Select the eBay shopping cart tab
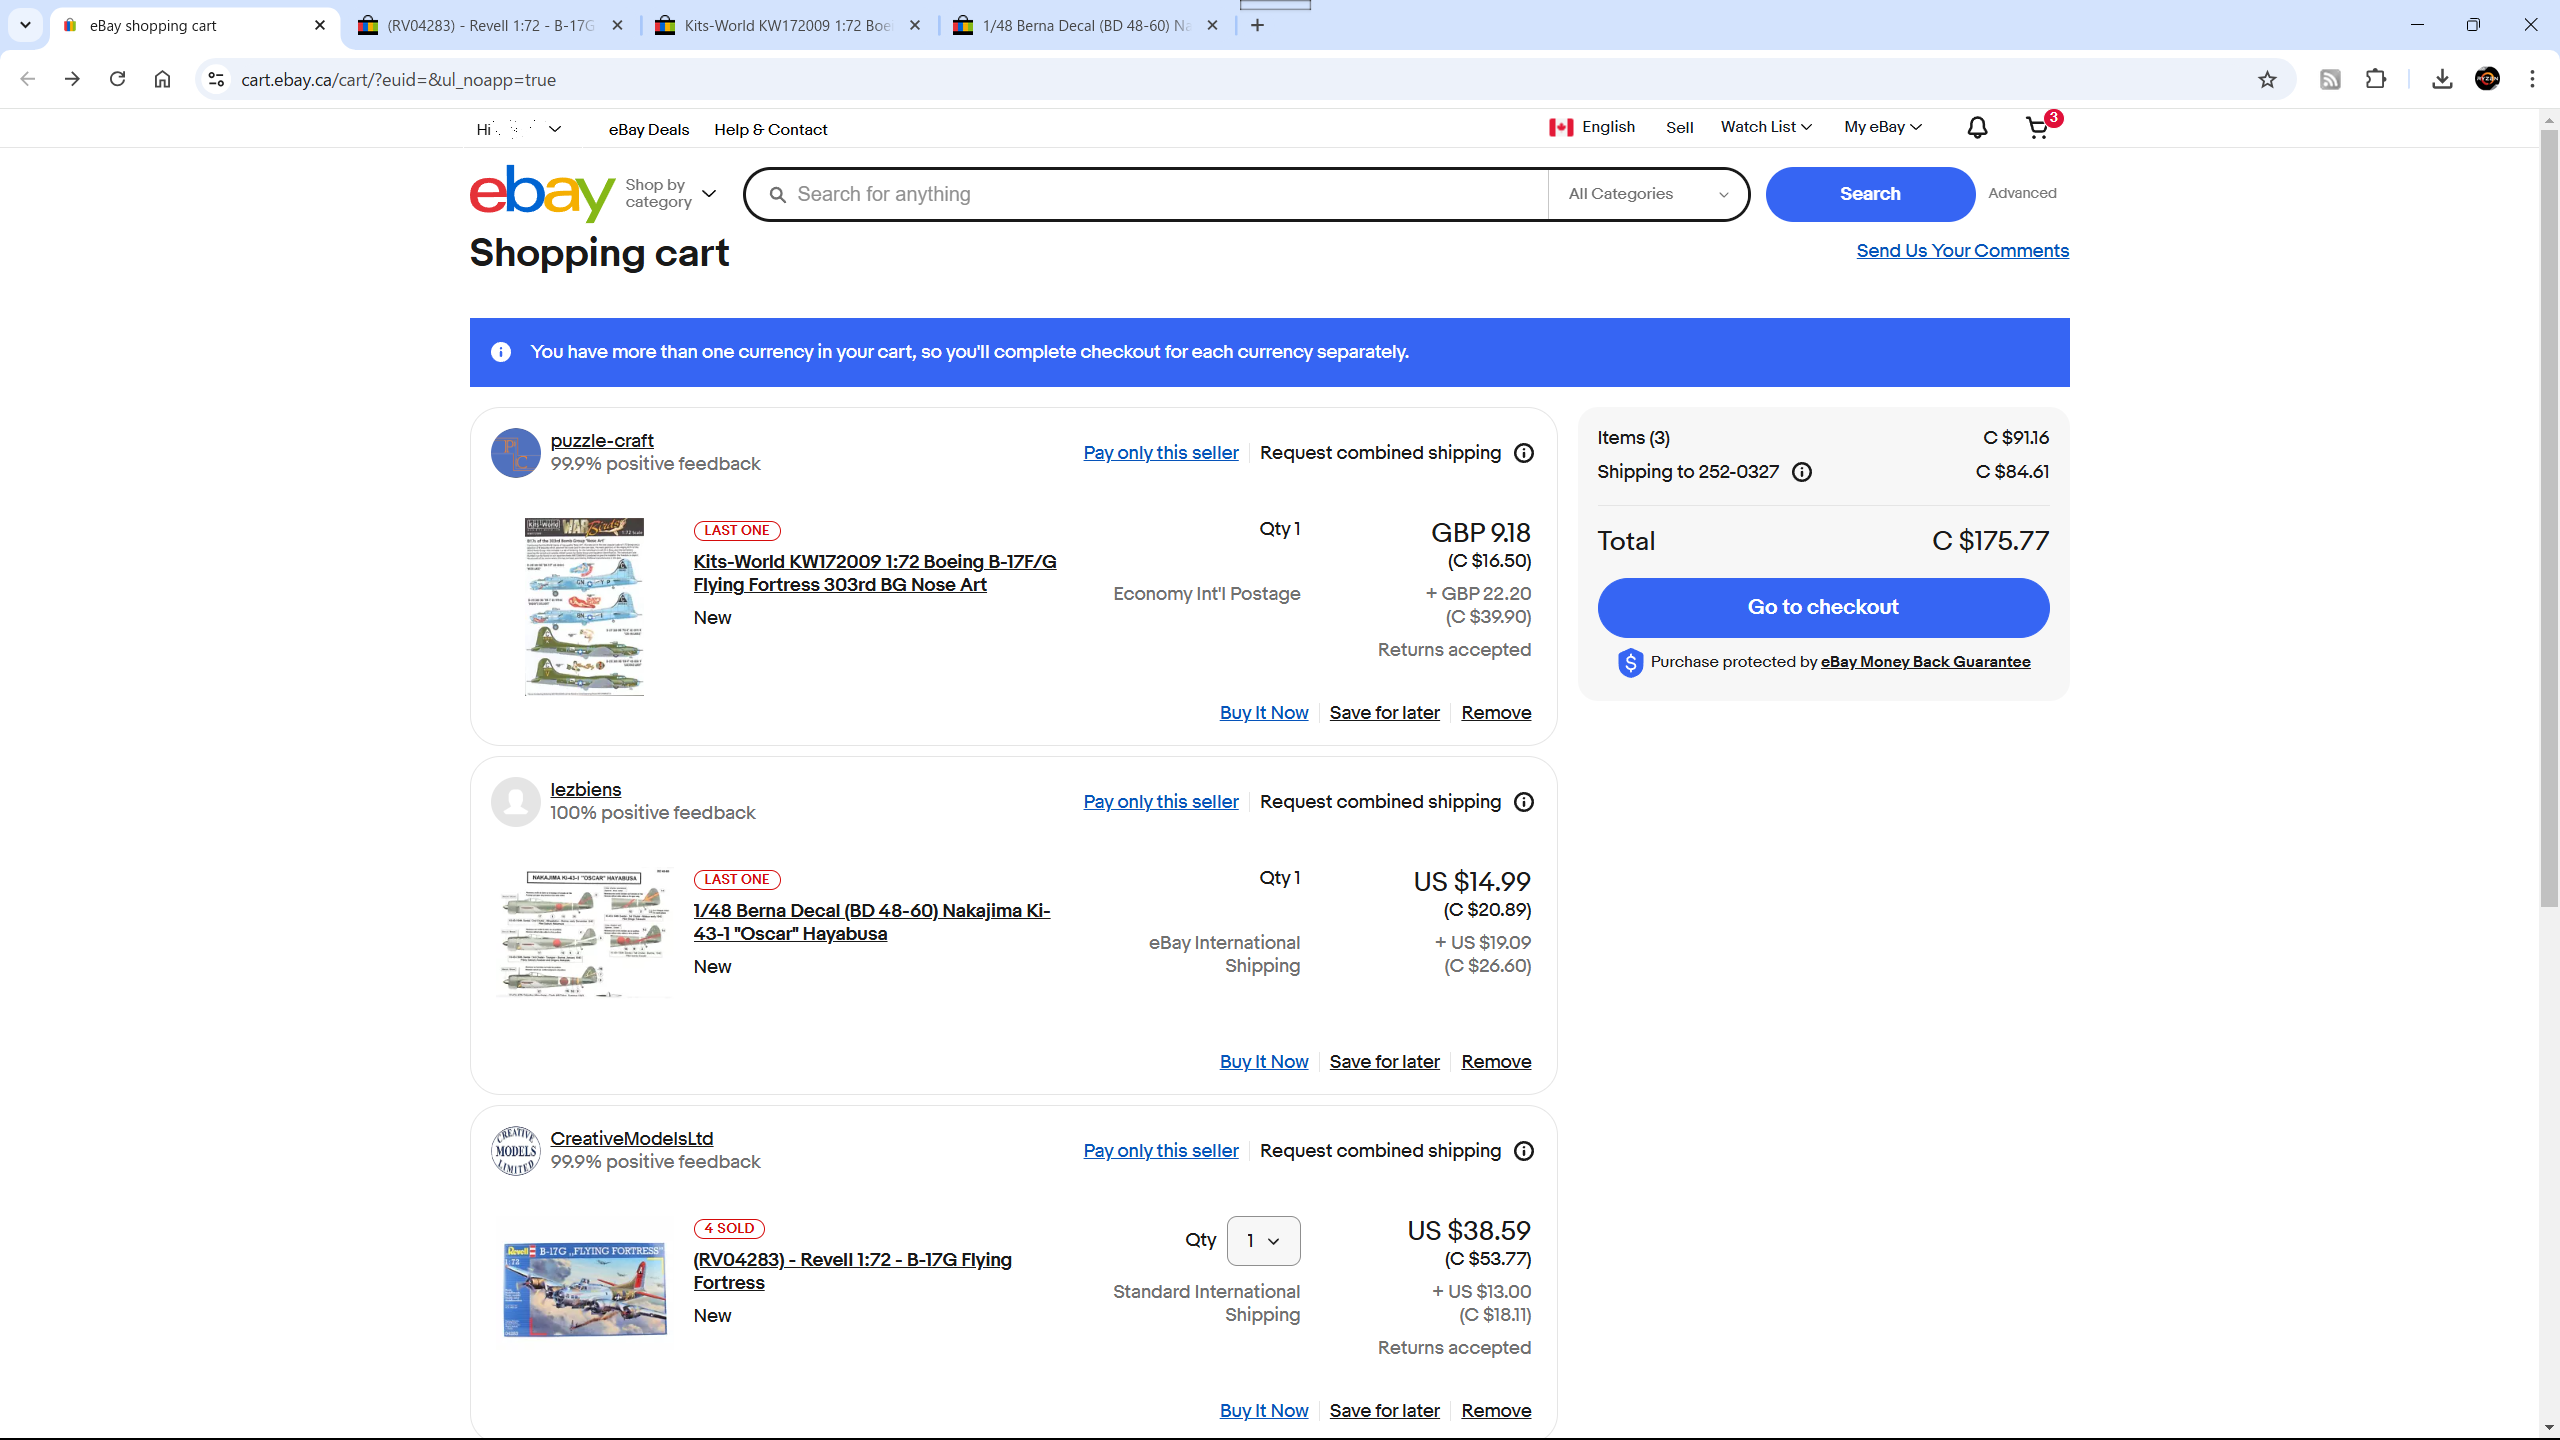Viewport: 2560px width, 1440px height. 193,26
